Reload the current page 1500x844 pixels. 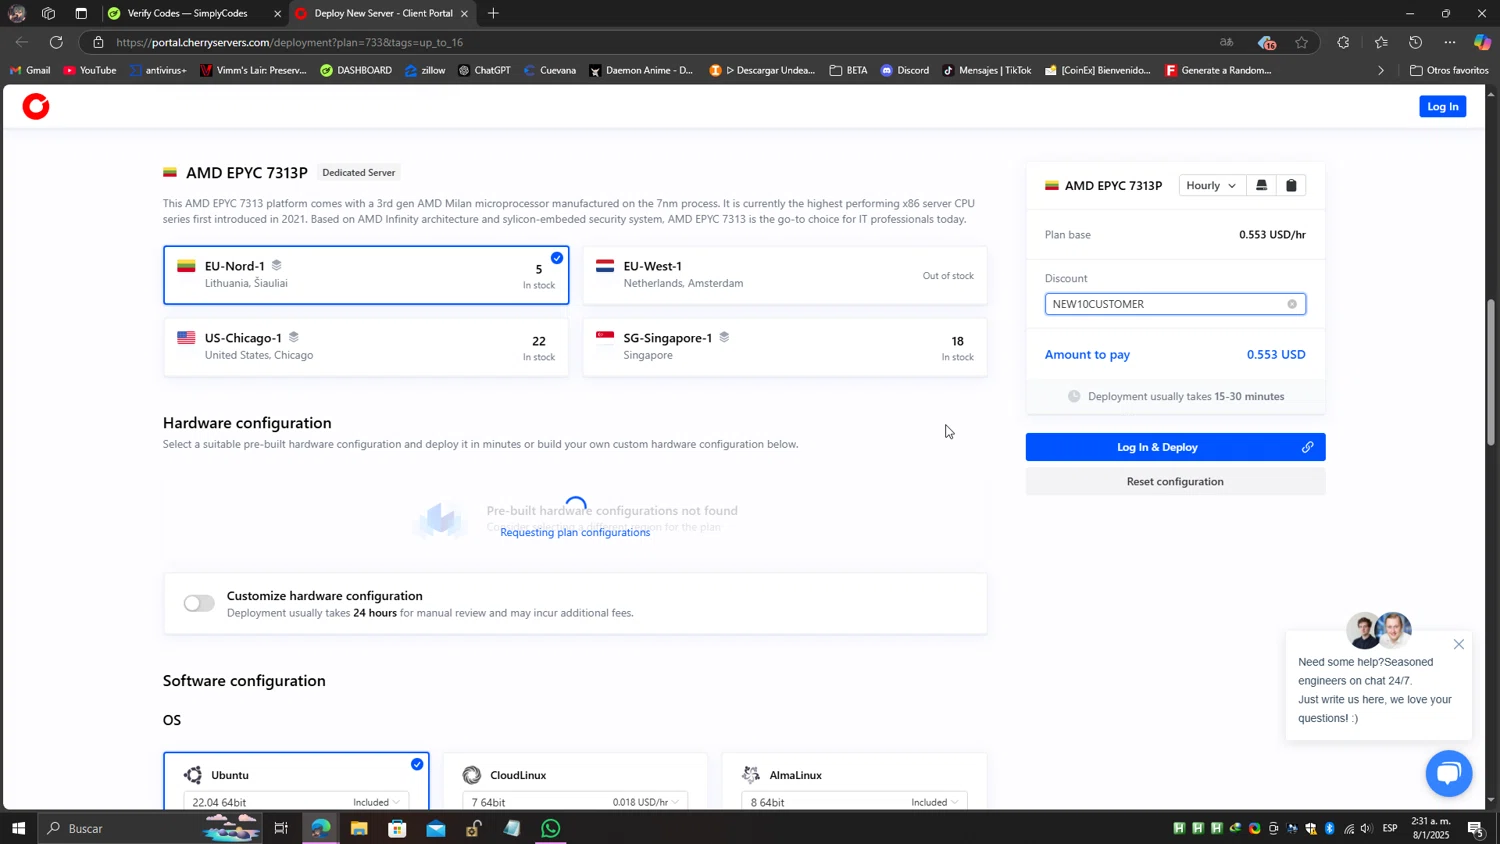coord(56,42)
